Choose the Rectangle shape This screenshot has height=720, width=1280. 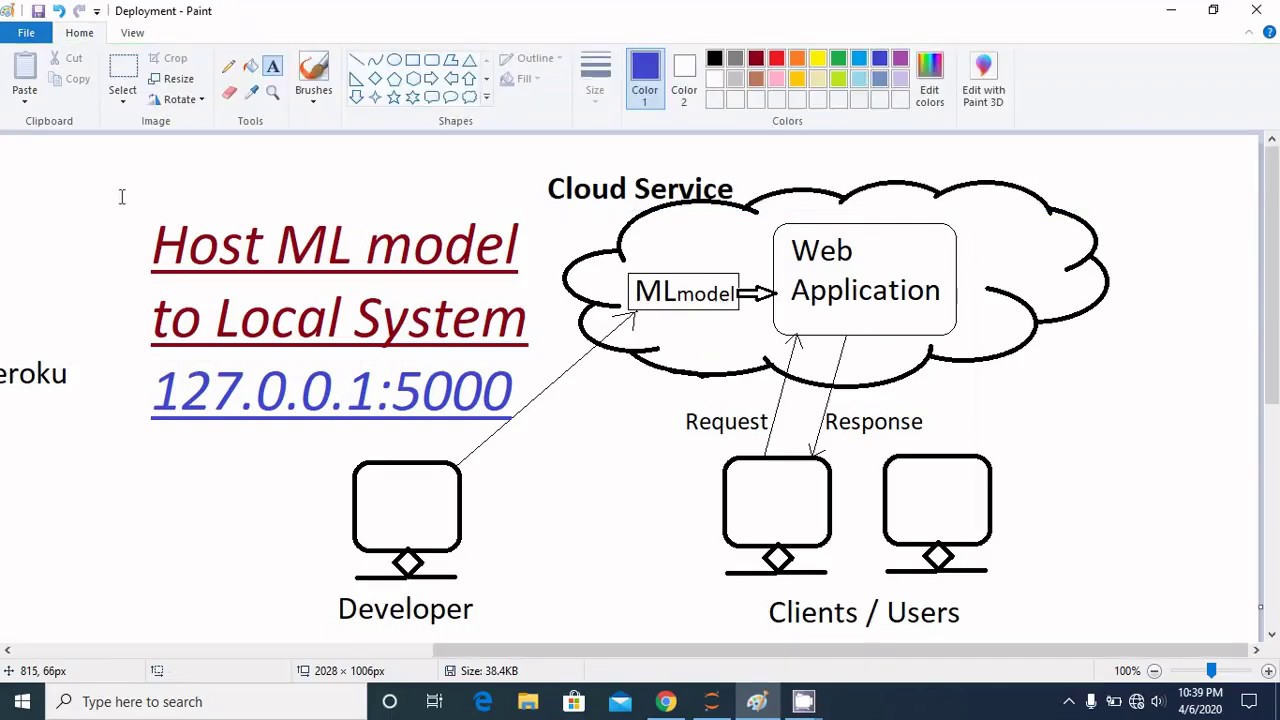pos(413,60)
